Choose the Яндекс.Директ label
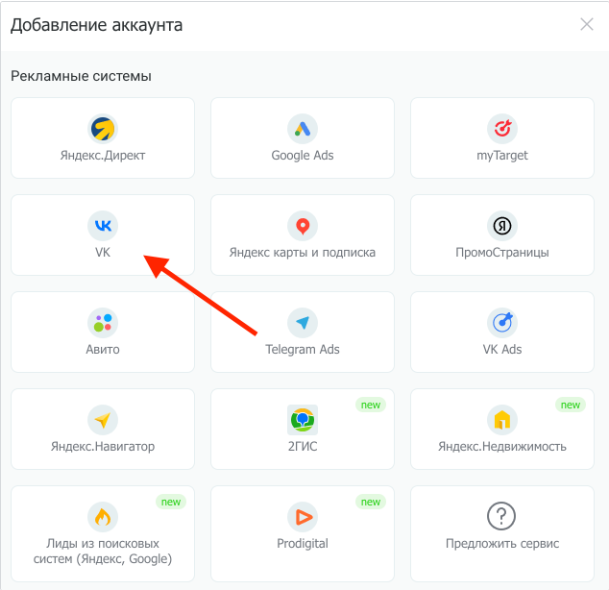The image size is (609, 590). pos(103,155)
